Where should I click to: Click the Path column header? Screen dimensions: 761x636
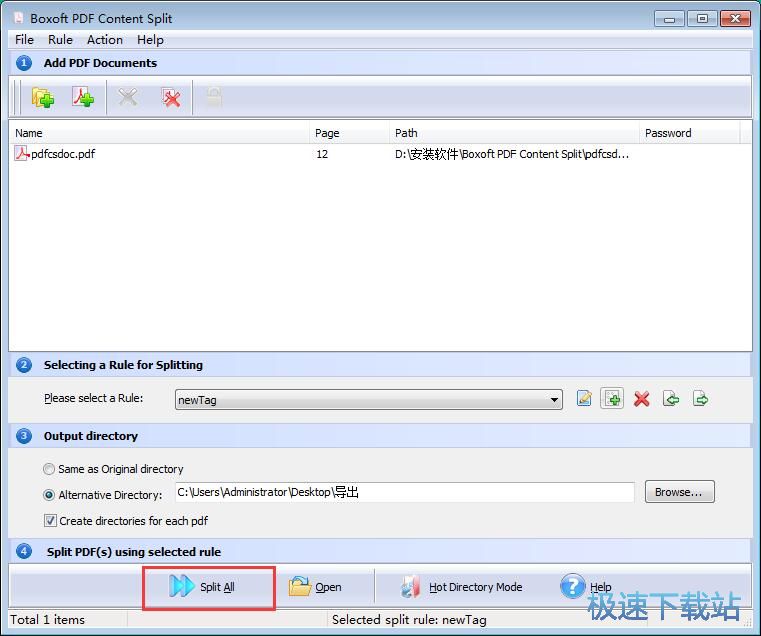pyautogui.click(x=514, y=133)
